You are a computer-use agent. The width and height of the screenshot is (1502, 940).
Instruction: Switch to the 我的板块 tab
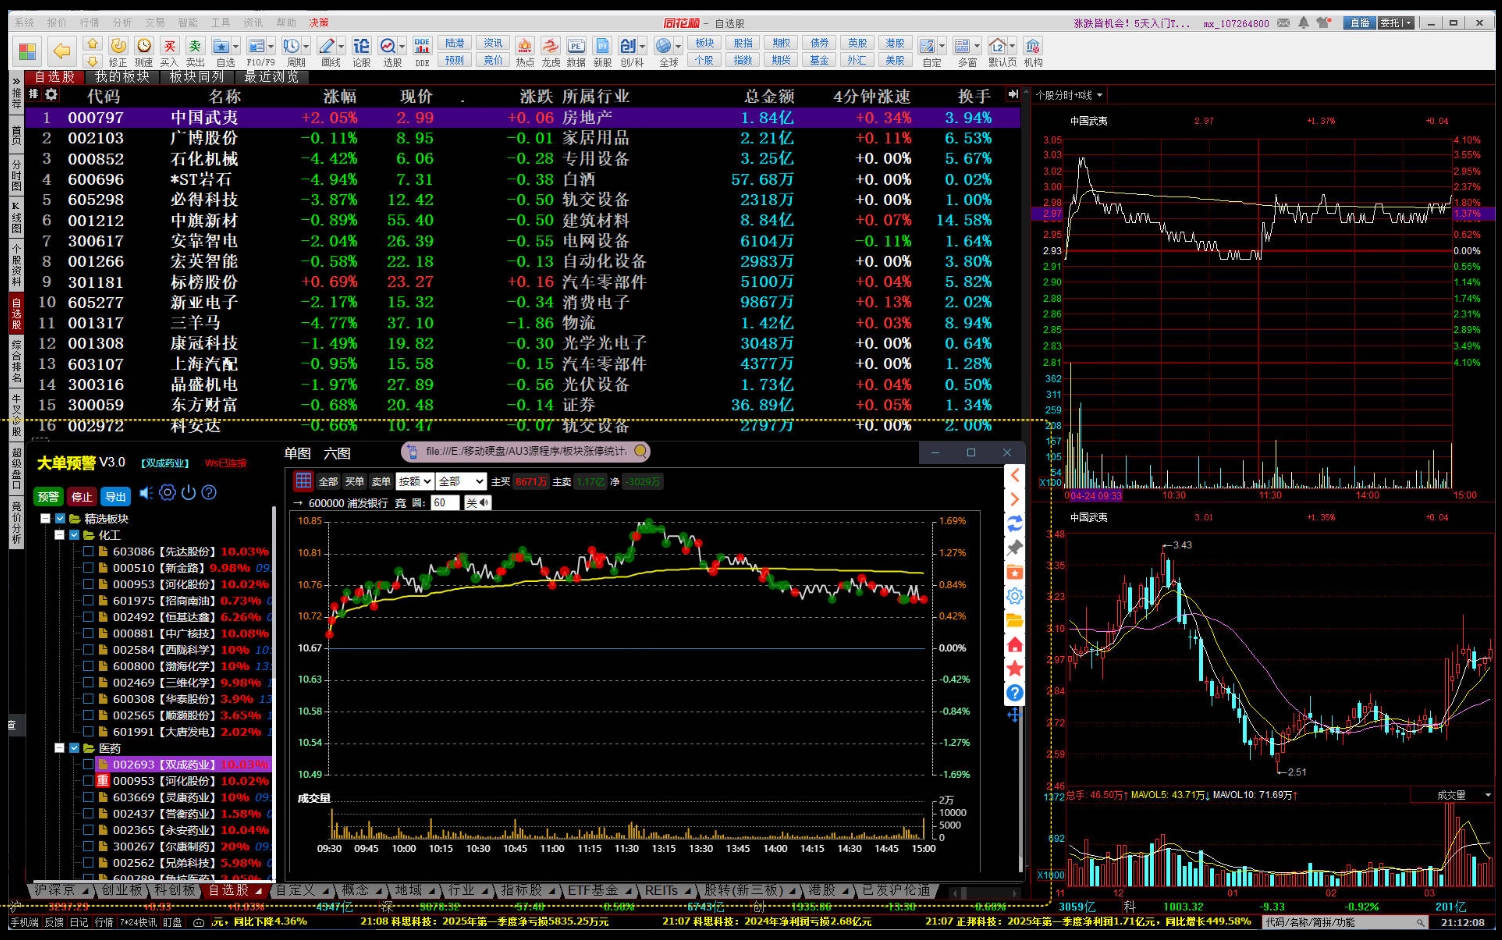[x=122, y=76]
